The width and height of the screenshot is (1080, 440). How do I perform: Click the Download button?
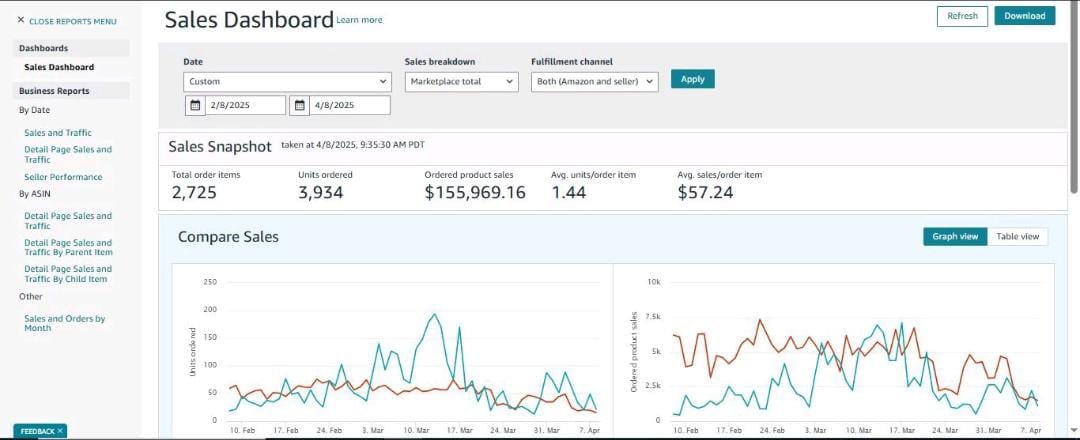[1024, 16]
